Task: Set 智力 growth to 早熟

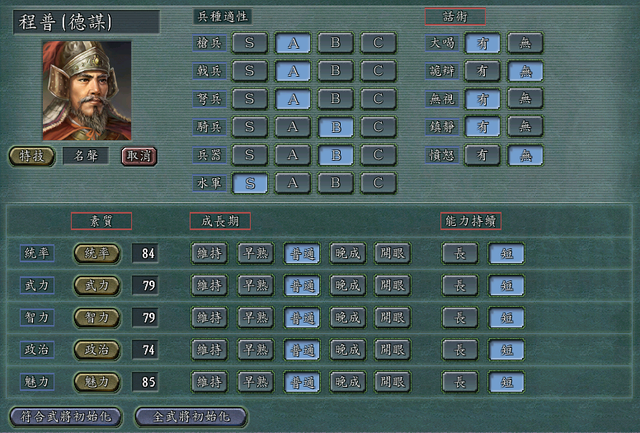Action: click(x=256, y=318)
